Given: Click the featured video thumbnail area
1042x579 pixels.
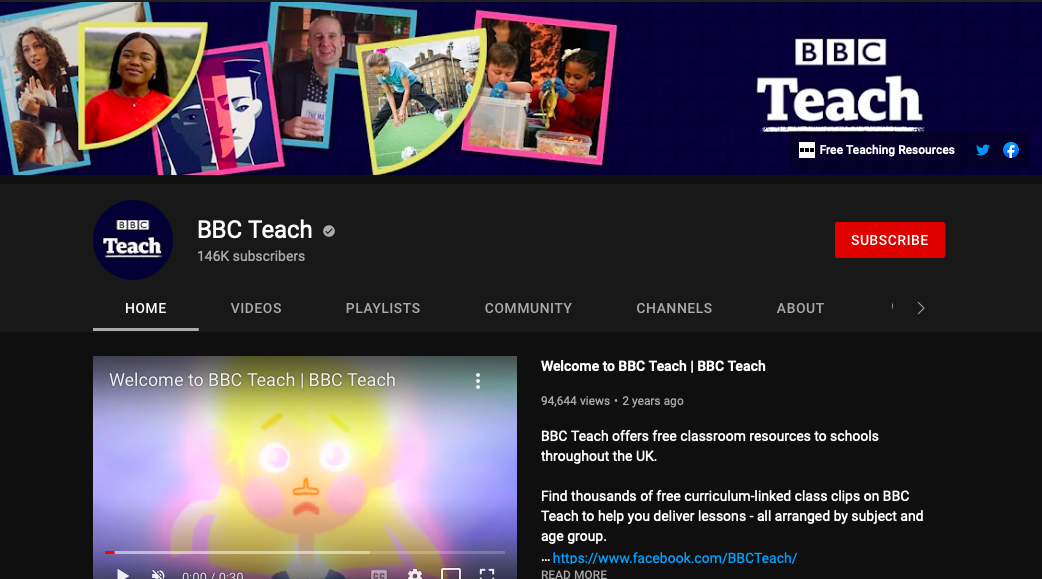Looking at the screenshot, I should coord(305,467).
